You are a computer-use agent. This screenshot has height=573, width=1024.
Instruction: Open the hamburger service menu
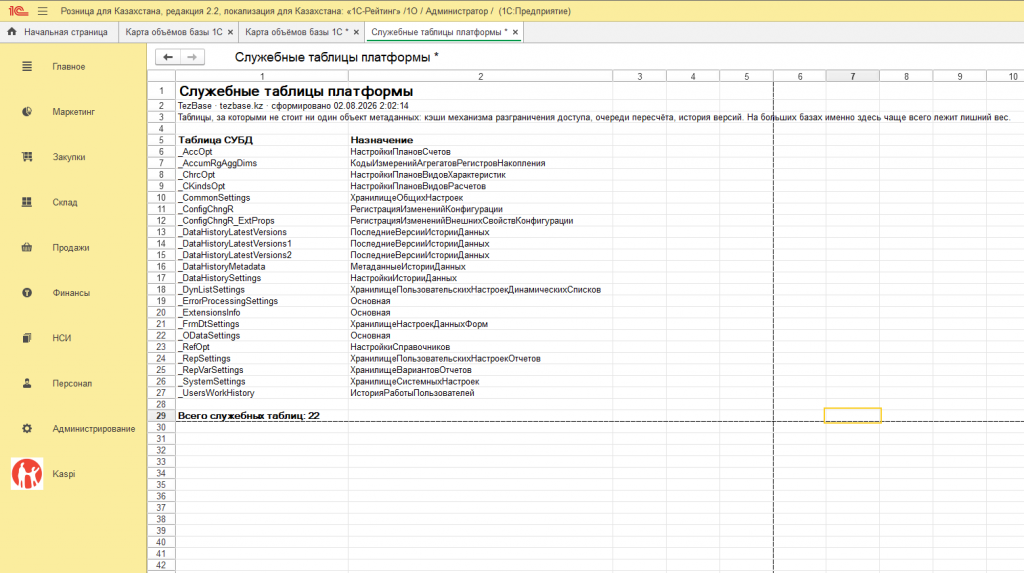click(x=42, y=11)
